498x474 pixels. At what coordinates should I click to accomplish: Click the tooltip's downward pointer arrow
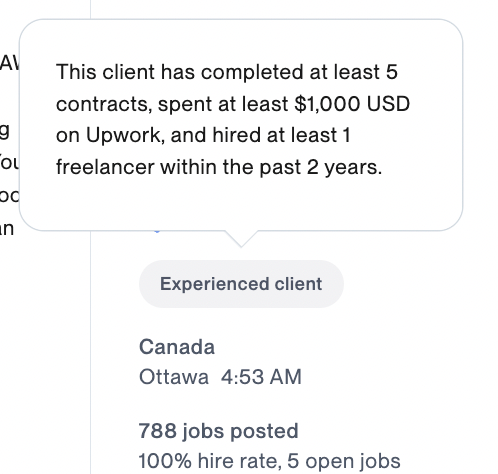point(241,239)
